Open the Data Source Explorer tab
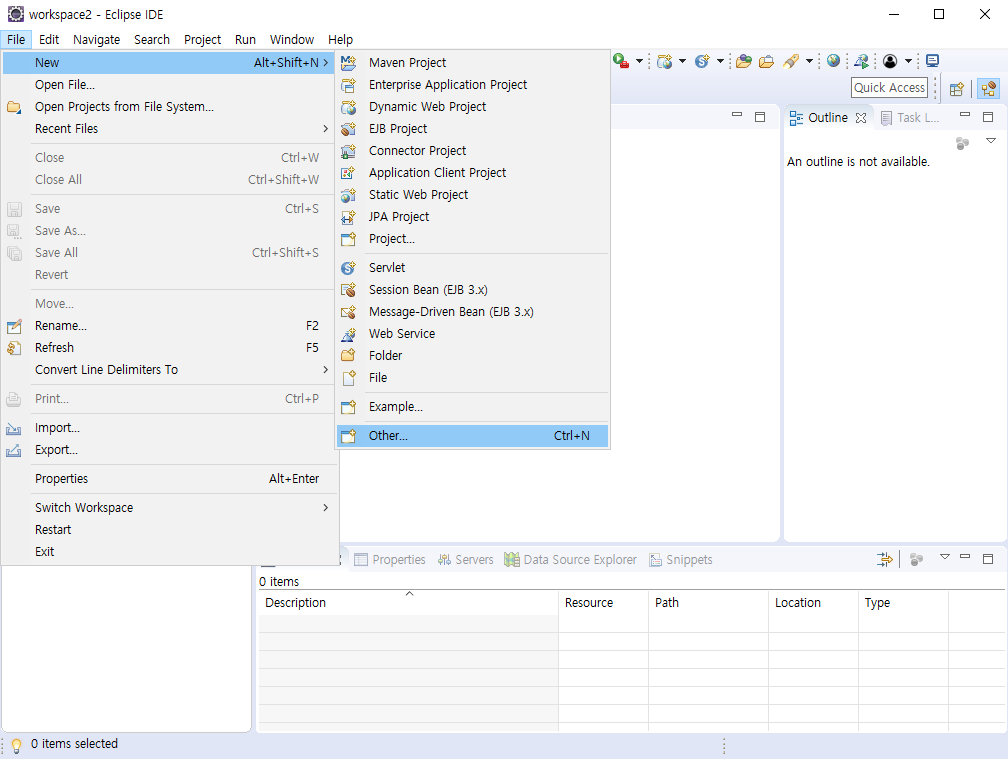 pos(571,560)
